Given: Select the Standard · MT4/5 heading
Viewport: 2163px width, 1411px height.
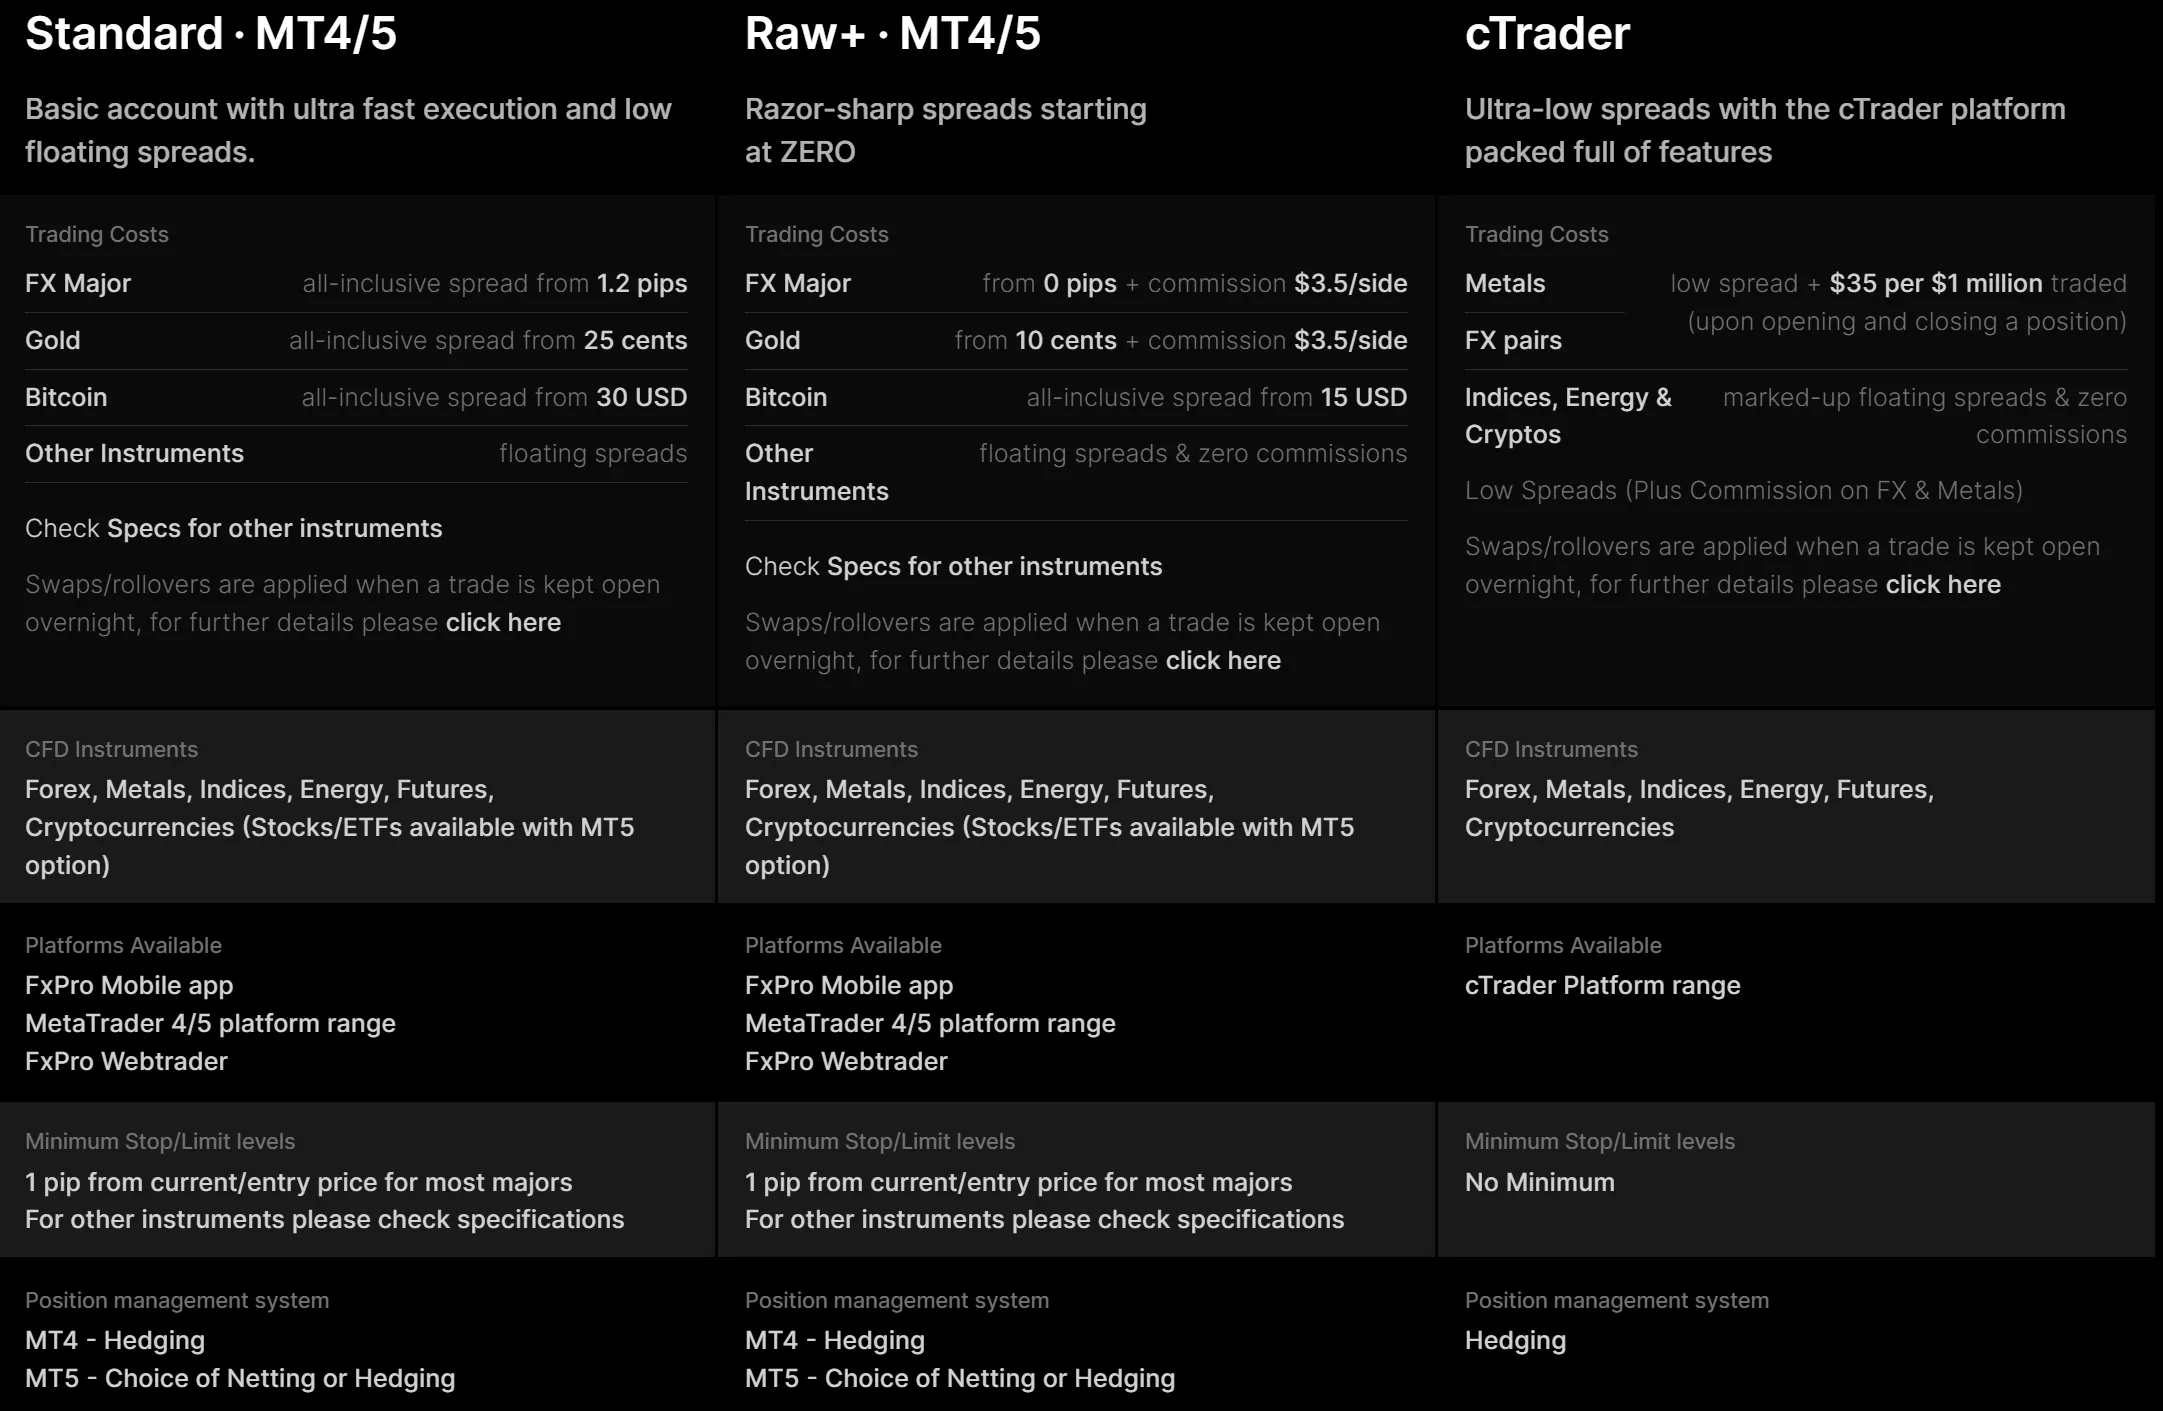Looking at the screenshot, I should [x=211, y=33].
